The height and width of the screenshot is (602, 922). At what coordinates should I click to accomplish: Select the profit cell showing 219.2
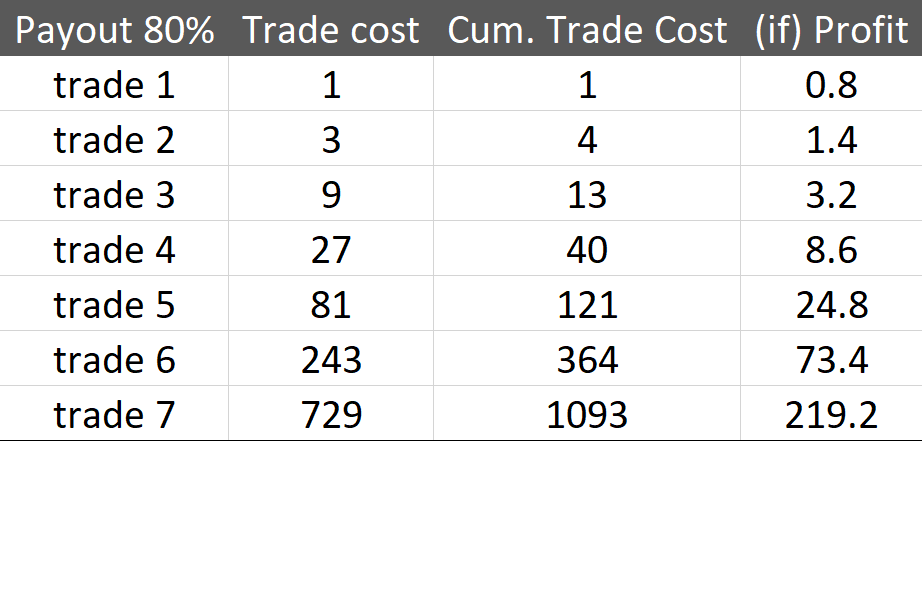pos(831,413)
